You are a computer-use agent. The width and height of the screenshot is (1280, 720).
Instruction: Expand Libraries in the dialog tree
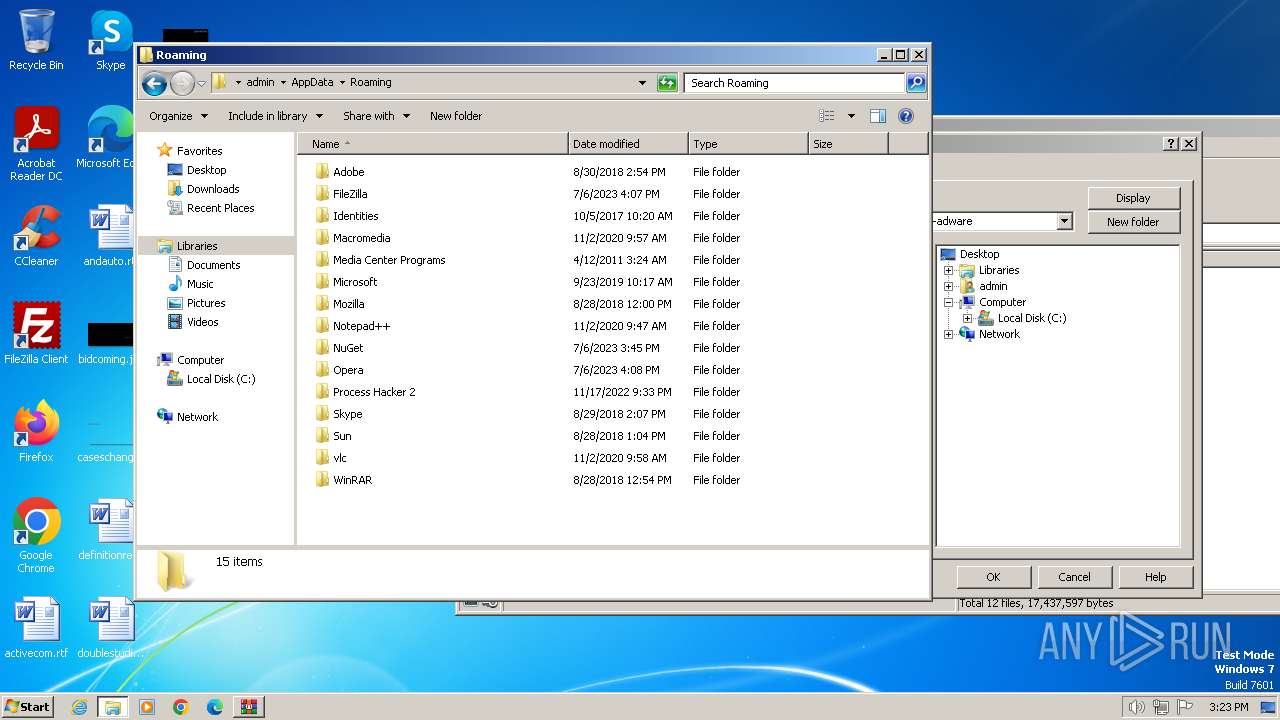[948, 270]
